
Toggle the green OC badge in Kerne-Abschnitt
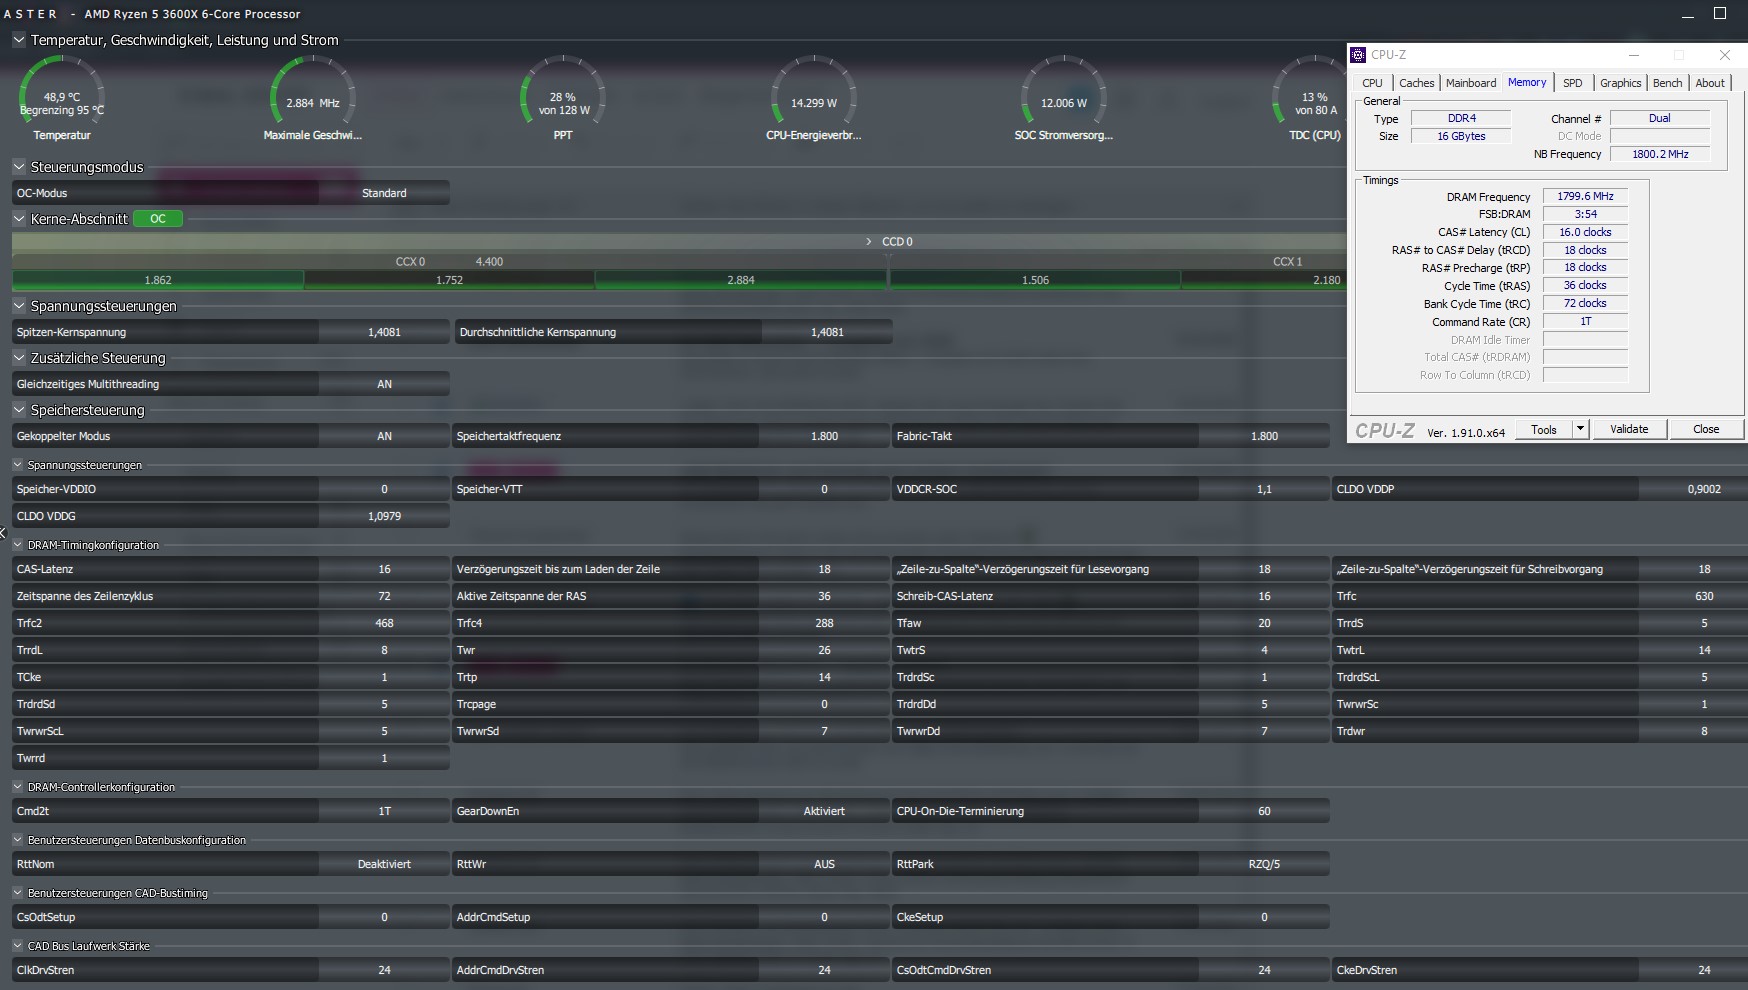pyautogui.click(x=158, y=219)
